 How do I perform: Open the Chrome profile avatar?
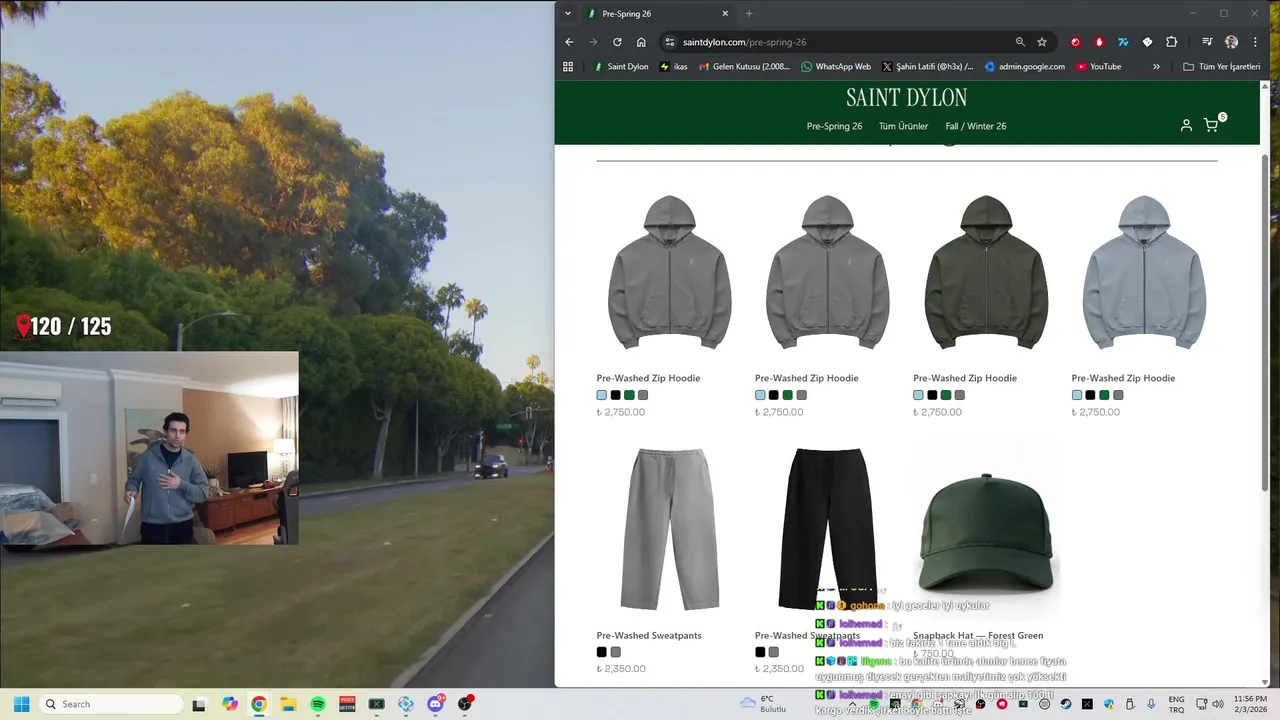pyautogui.click(x=1231, y=42)
